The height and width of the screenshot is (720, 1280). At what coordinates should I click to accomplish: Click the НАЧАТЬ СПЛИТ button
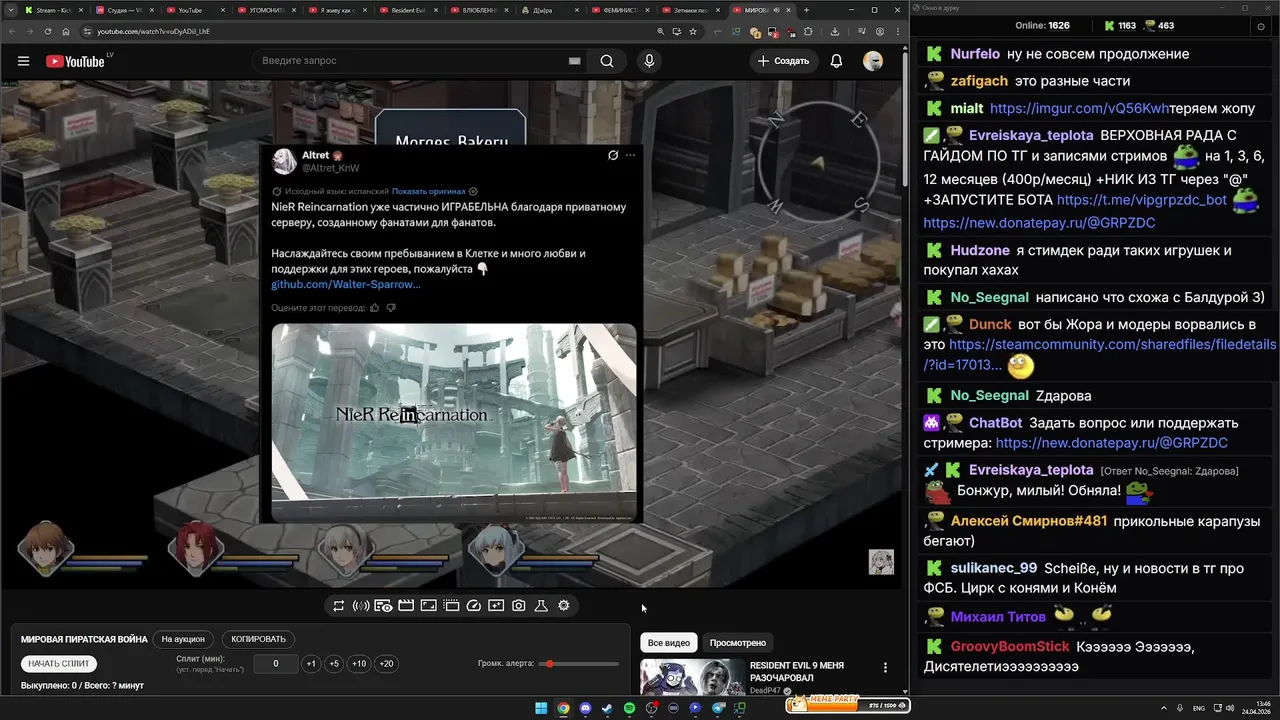point(59,663)
